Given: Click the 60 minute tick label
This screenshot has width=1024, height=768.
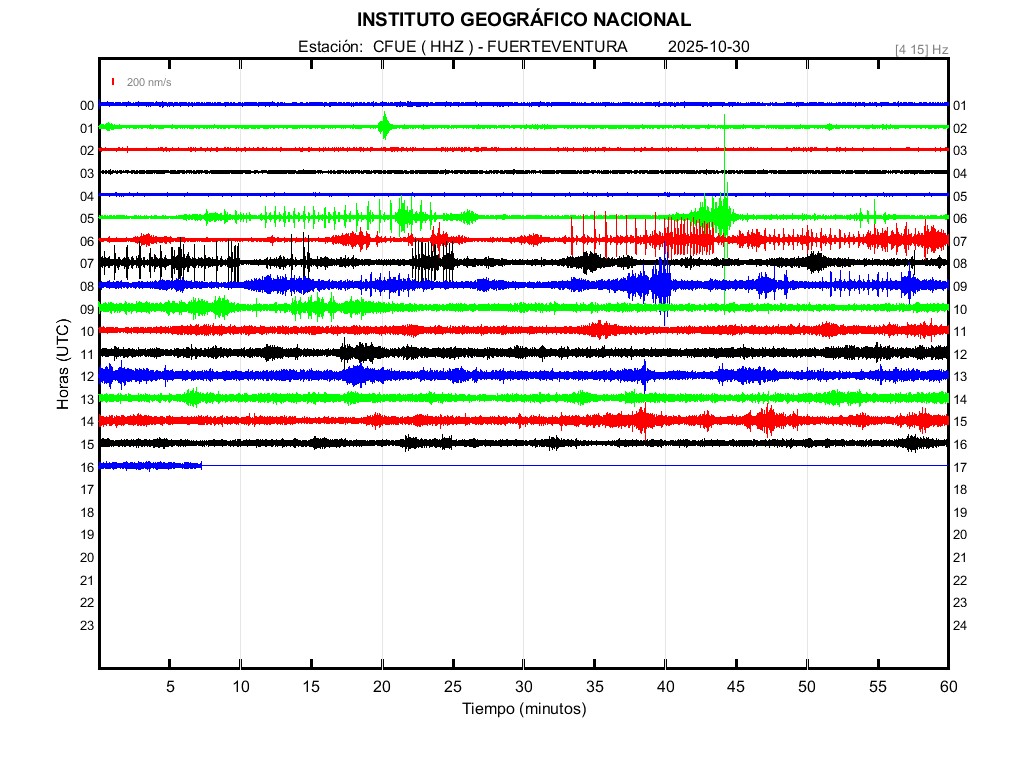Looking at the screenshot, I should tap(947, 686).
